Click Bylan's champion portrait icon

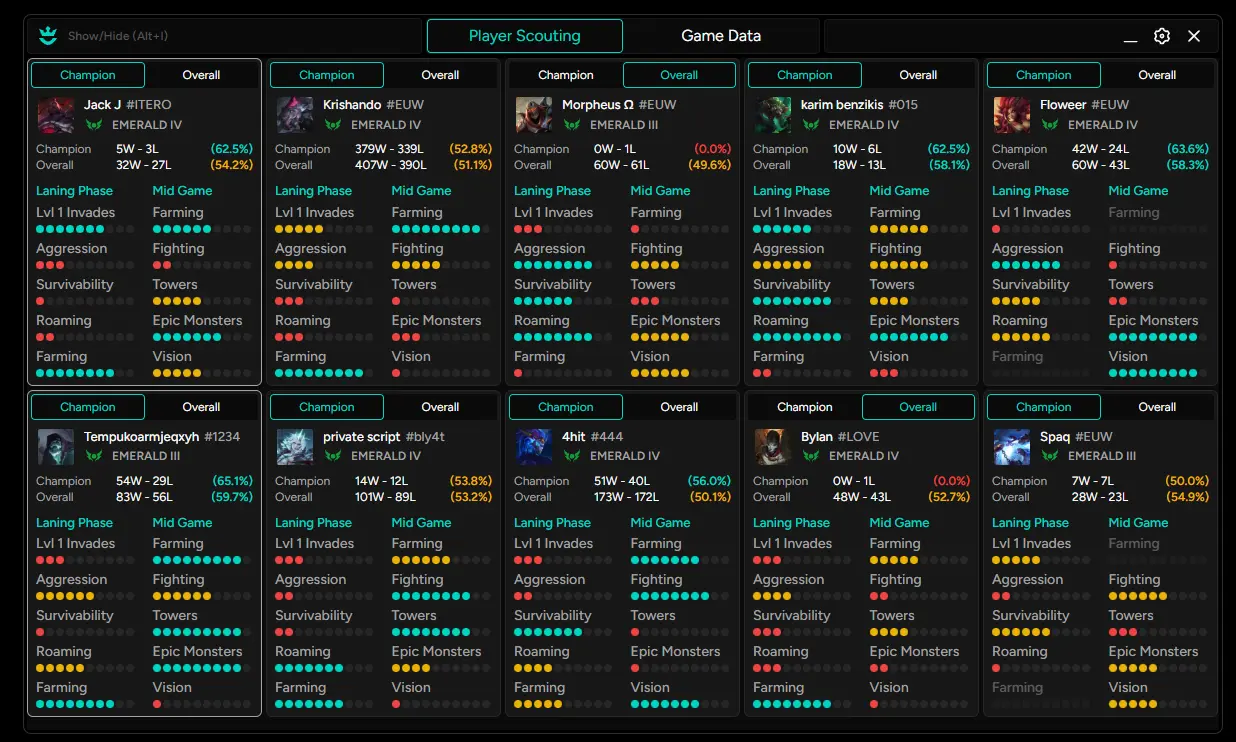click(x=773, y=447)
